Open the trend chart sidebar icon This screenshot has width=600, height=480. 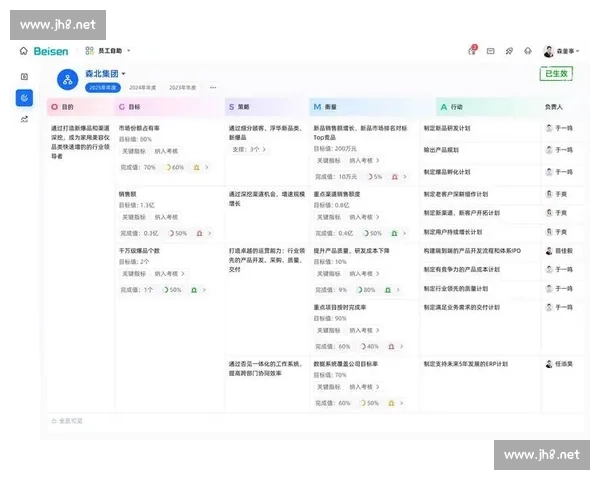pos(24,119)
